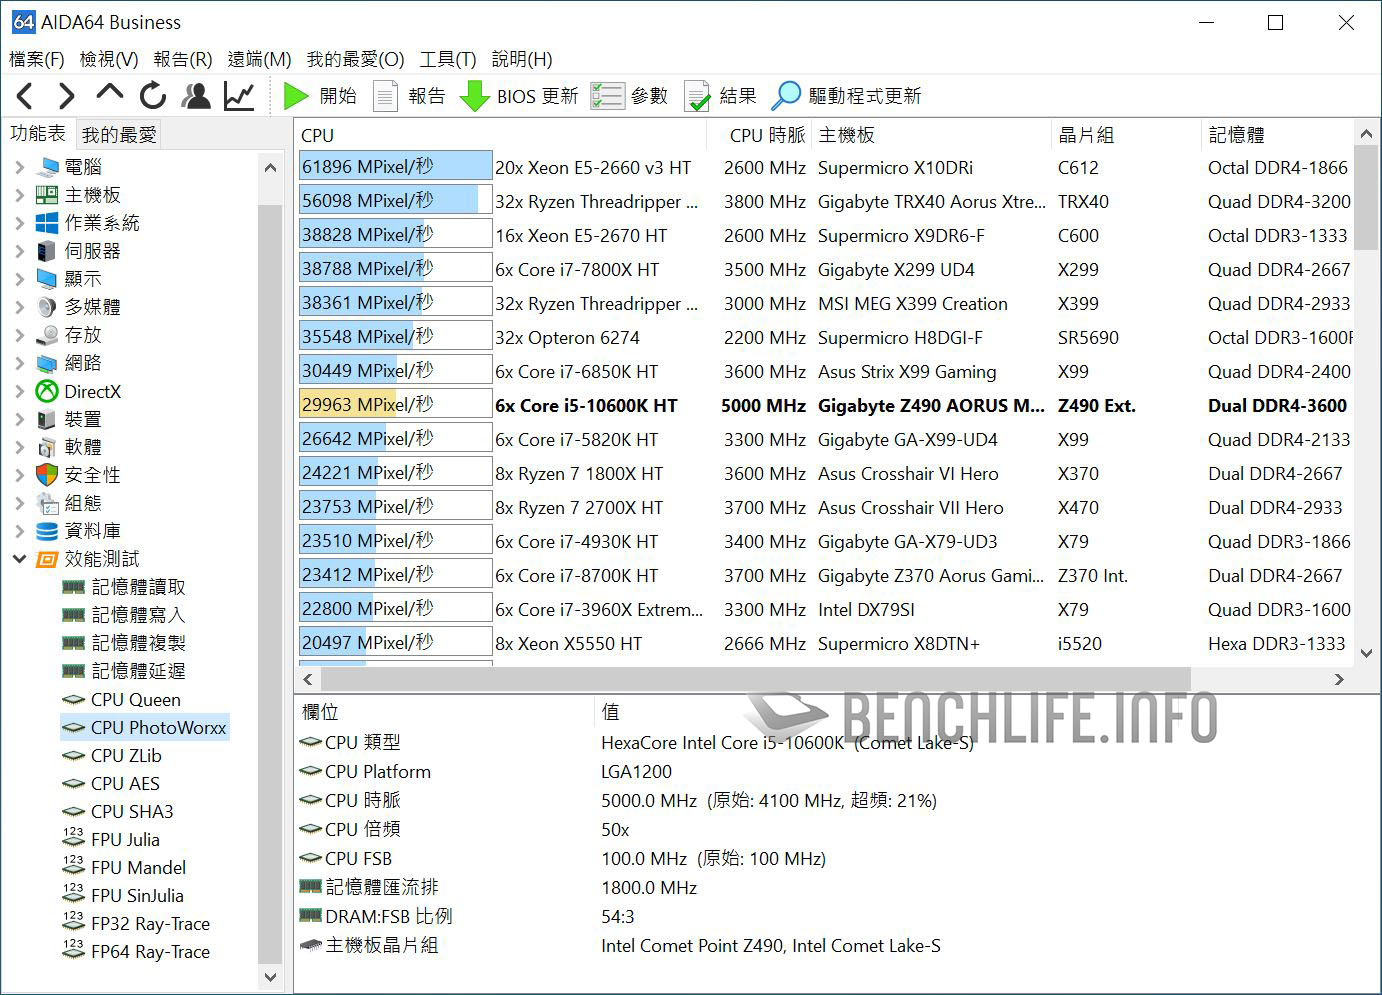The width and height of the screenshot is (1382, 995).
Task: Sort by the CPU 時脈 column header
Action: (x=766, y=135)
